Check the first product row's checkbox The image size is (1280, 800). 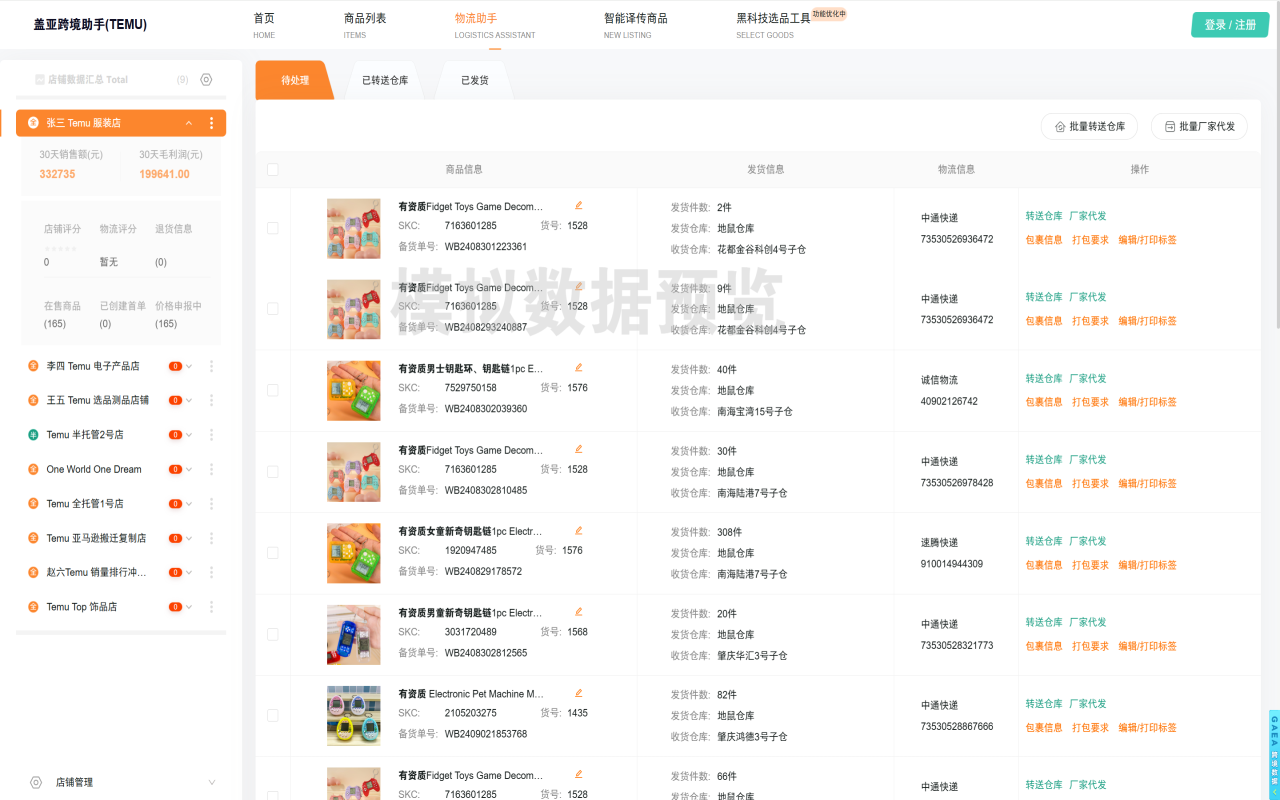[272, 228]
